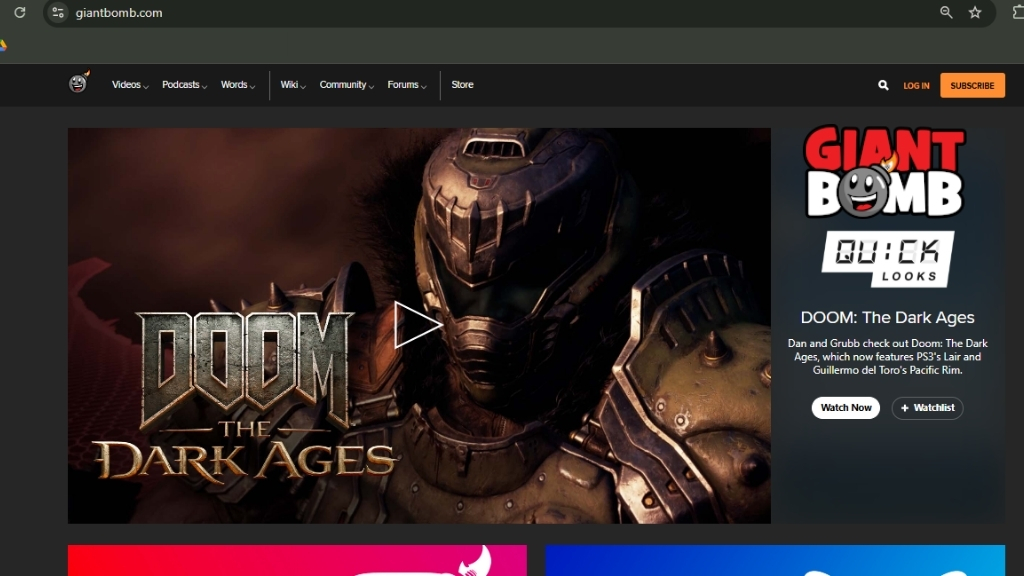Reload the page with the refresh icon
This screenshot has height=576, width=1024.
pyautogui.click(x=20, y=12)
